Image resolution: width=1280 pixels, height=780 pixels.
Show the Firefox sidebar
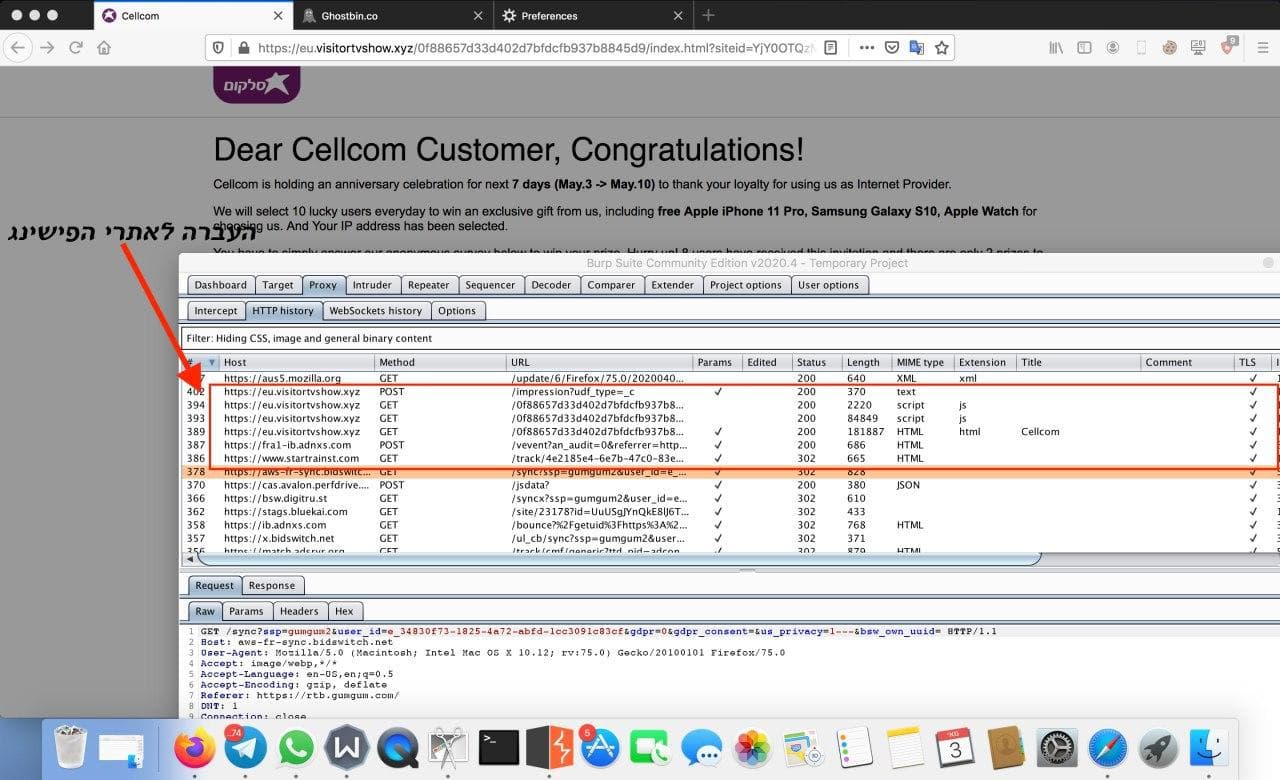click(1084, 47)
